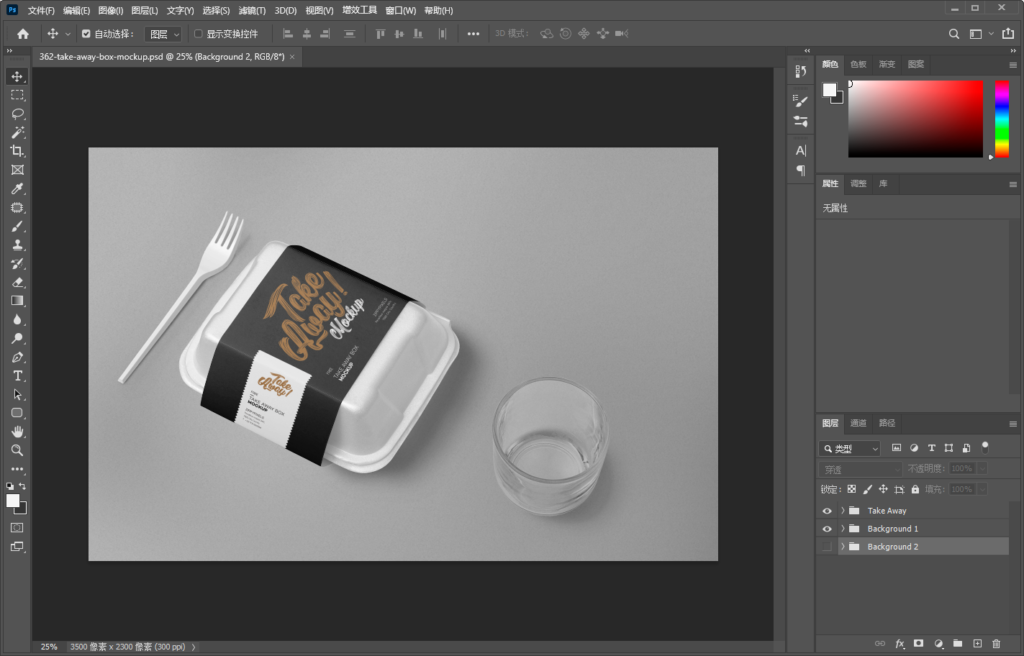Expand the Background 2 group
The image size is (1024, 656).
[x=842, y=547]
